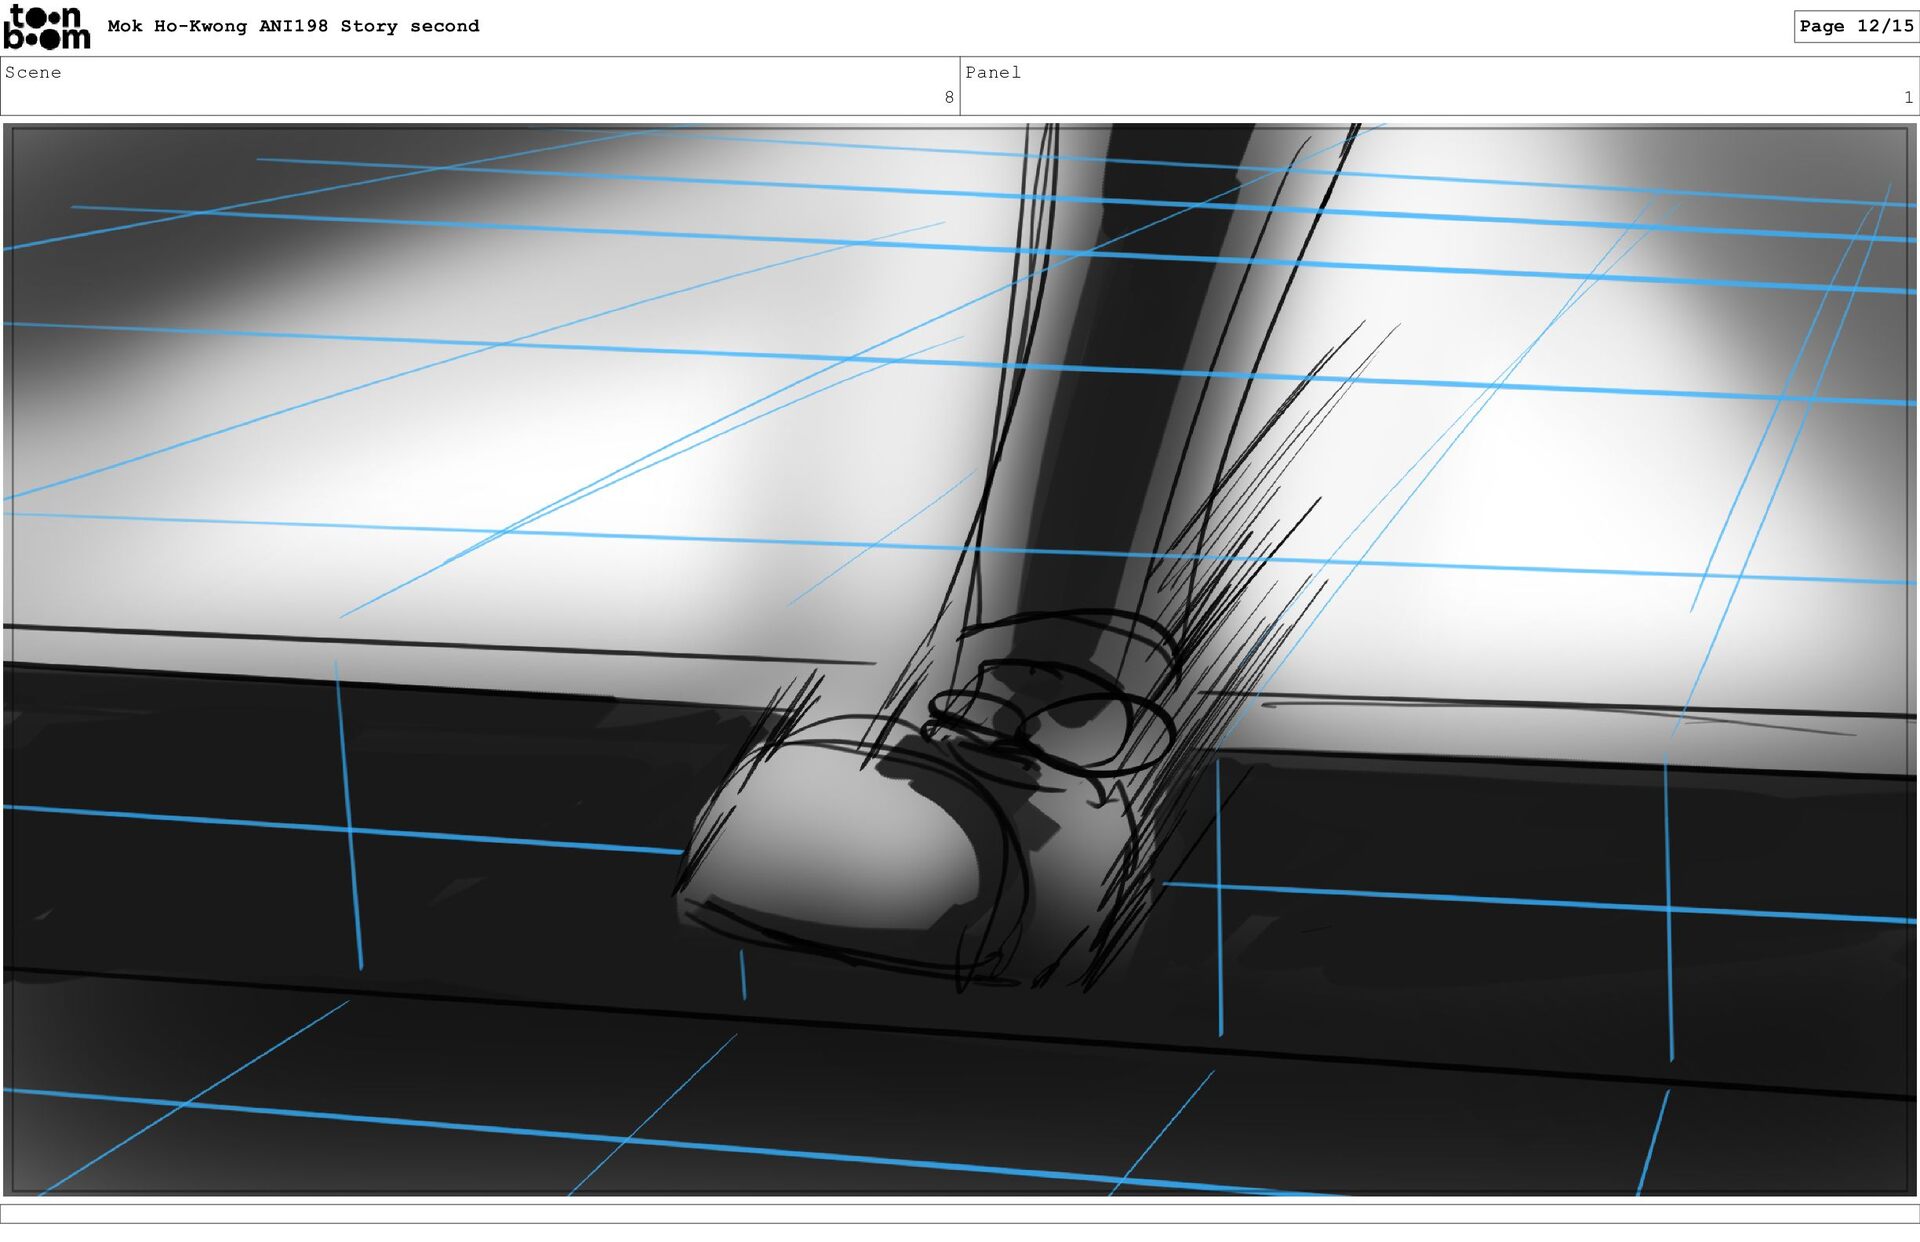Click the 'Scene' label
Screen dimensions: 1920x1242
point(33,72)
